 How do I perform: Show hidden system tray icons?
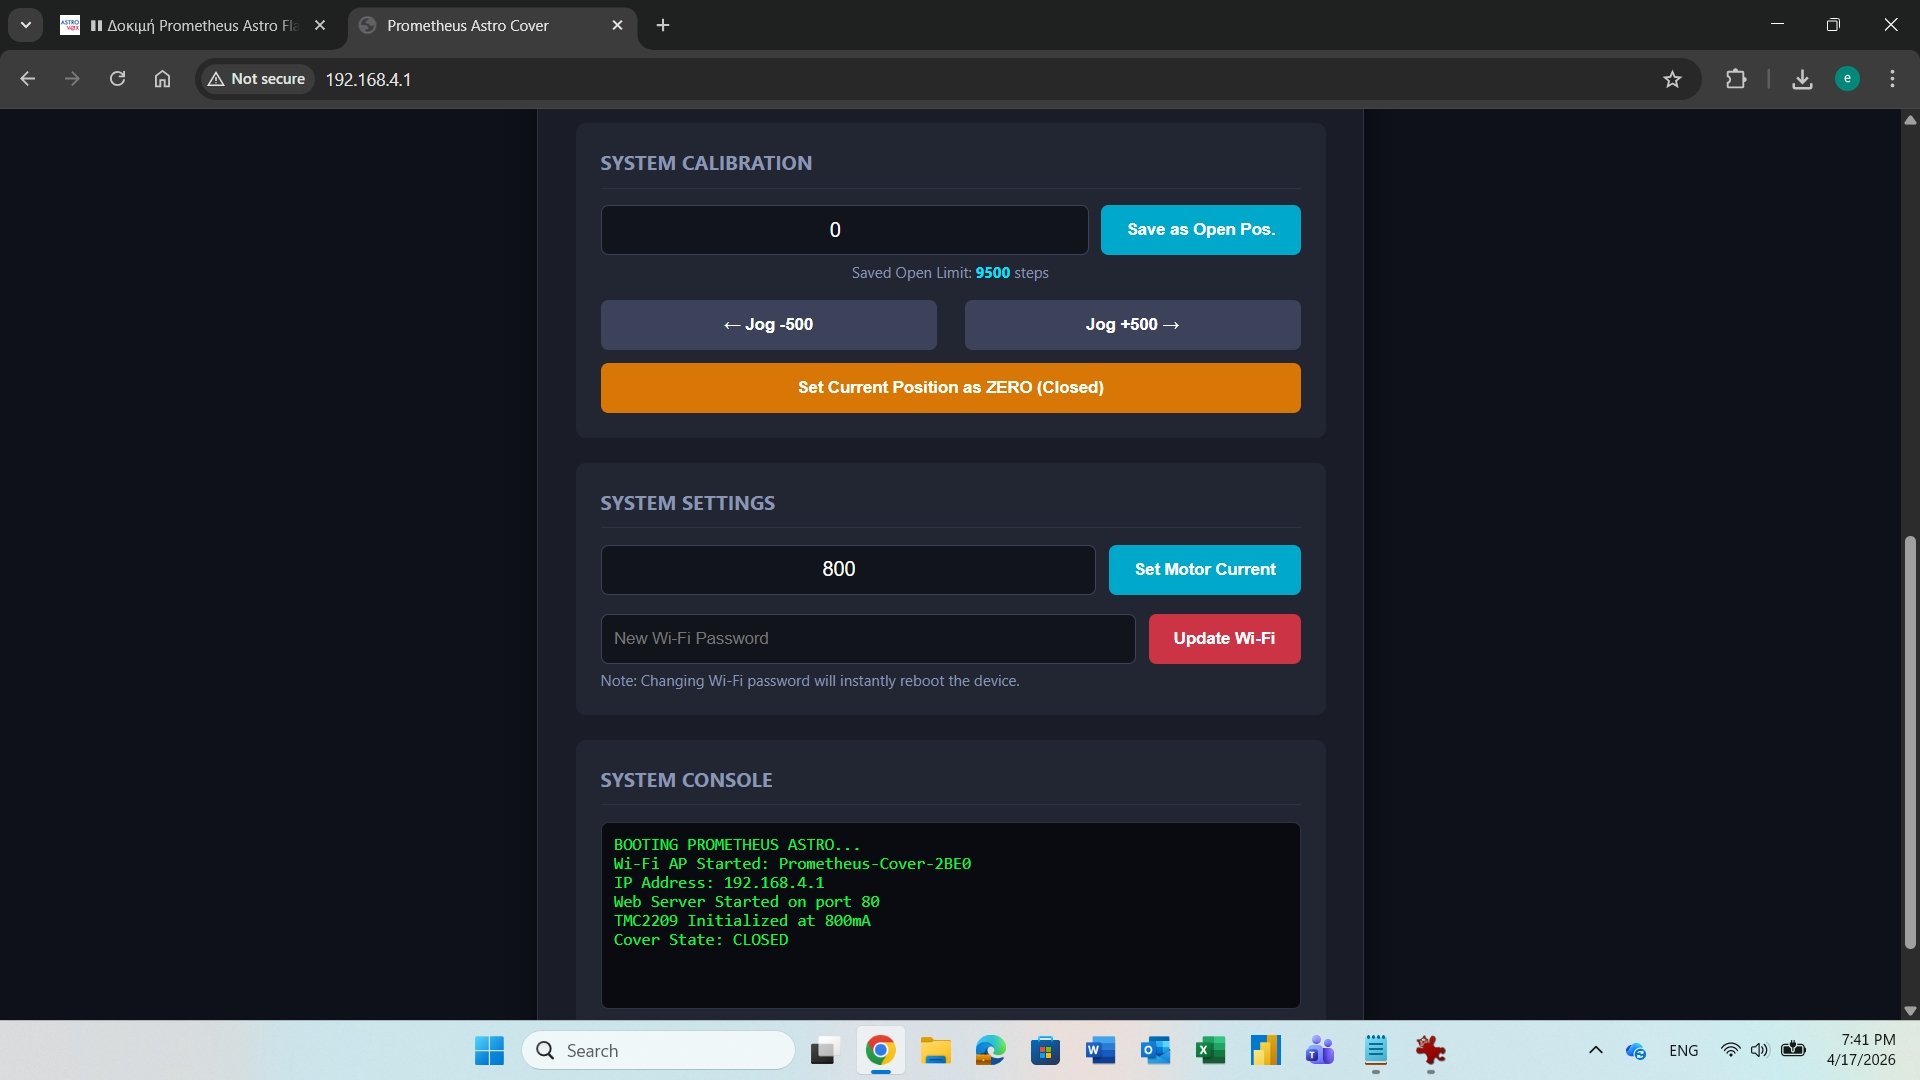(1595, 1051)
